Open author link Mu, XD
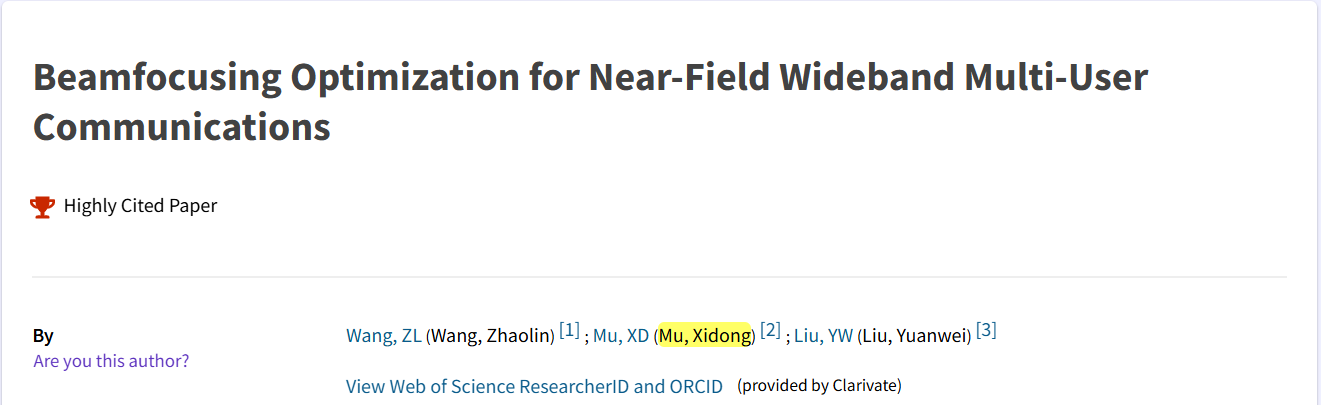 pos(621,336)
